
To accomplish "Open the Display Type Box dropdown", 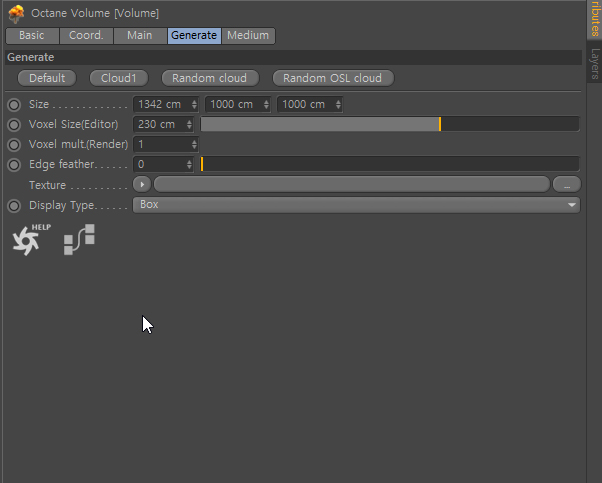I will point(356,205).
